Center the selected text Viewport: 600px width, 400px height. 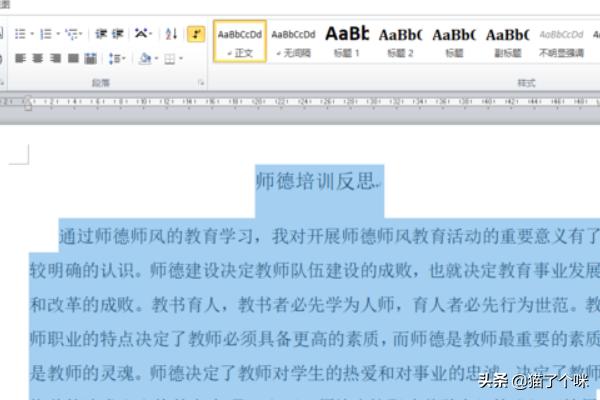pyautogui.click(x=38, y=58)
